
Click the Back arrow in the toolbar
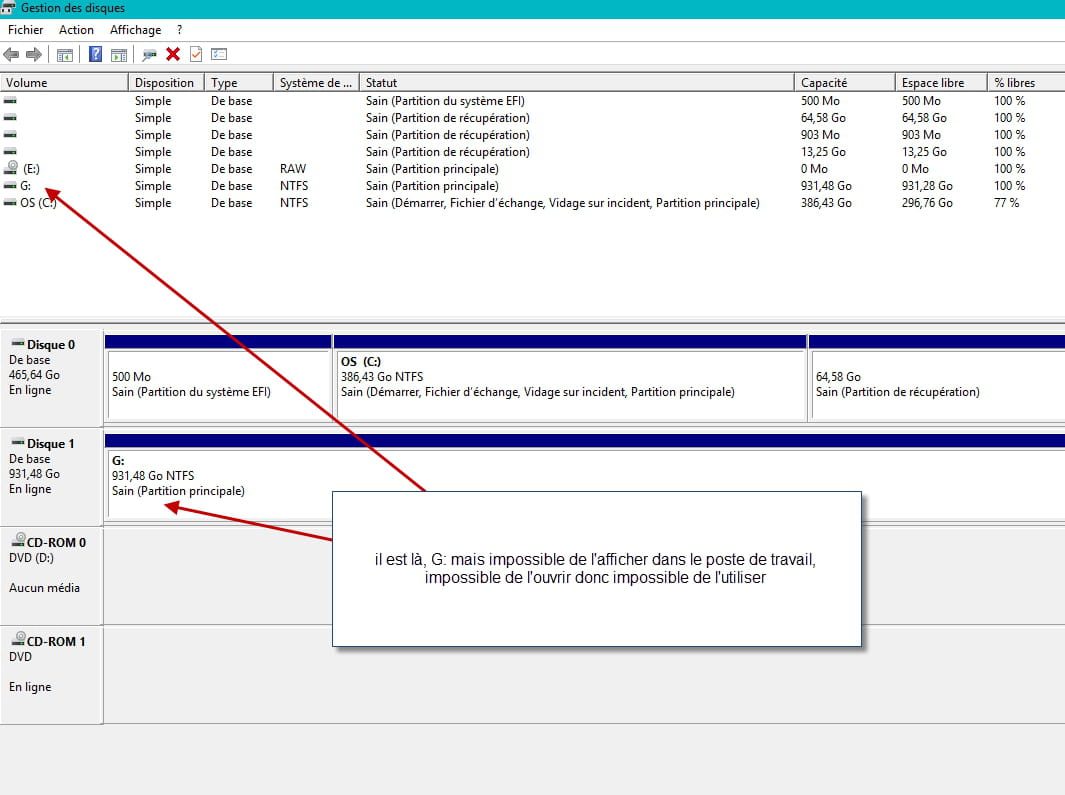click(11, 54)
